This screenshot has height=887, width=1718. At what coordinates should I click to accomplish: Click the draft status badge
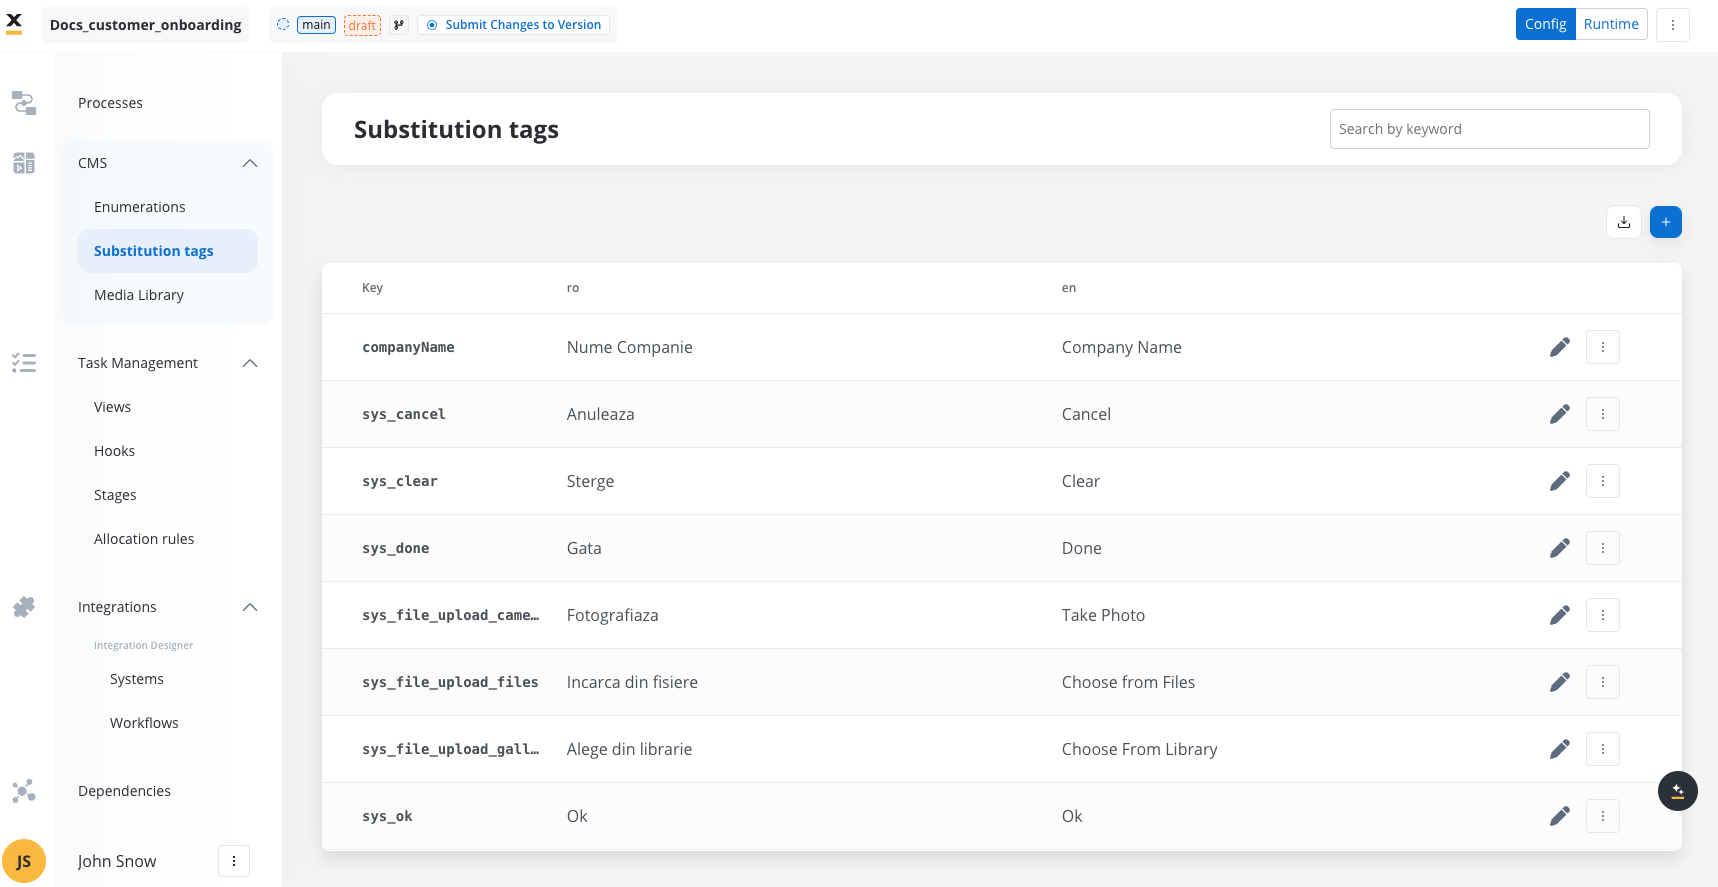click(x=362, y=25)
